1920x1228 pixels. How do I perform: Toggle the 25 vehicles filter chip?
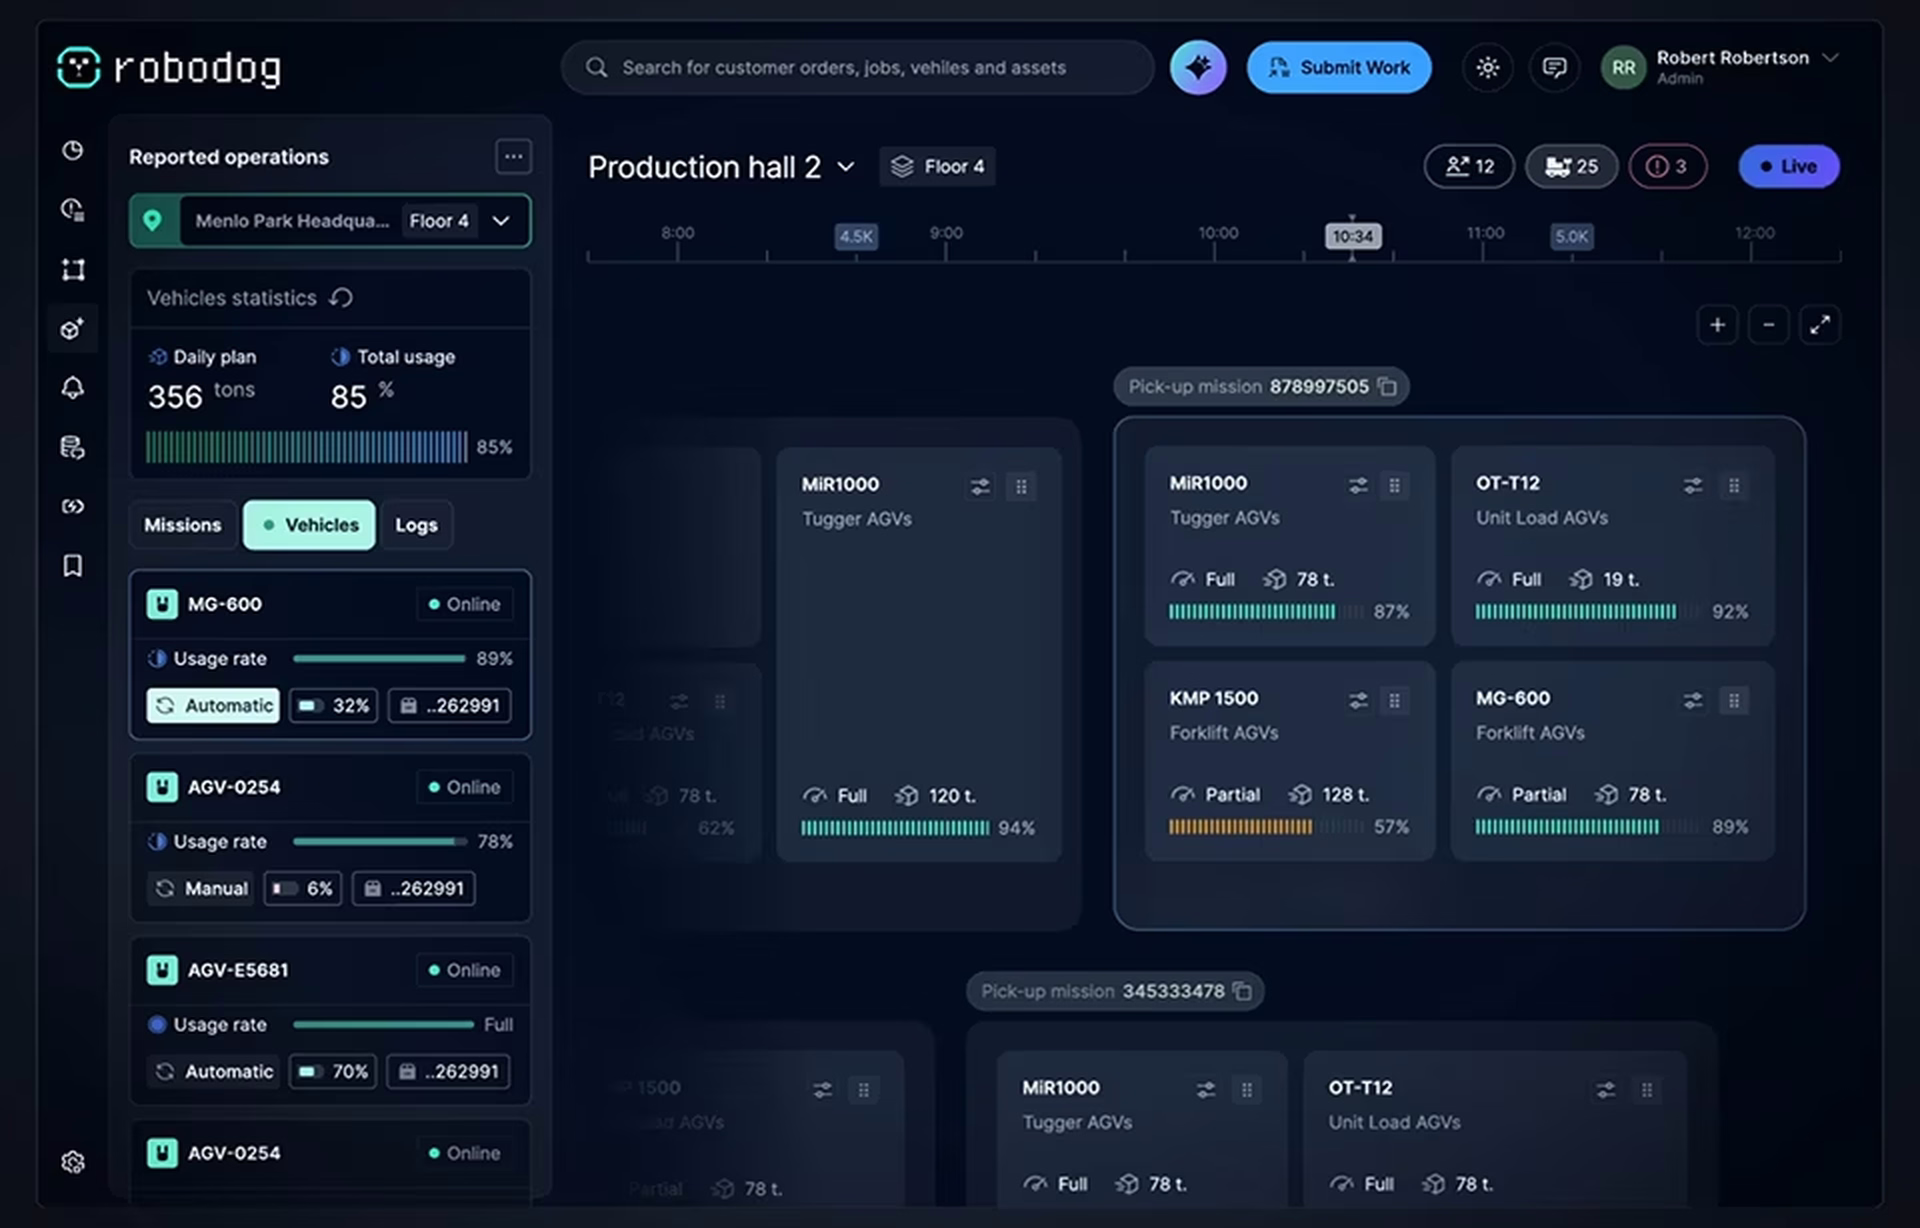1571,166
